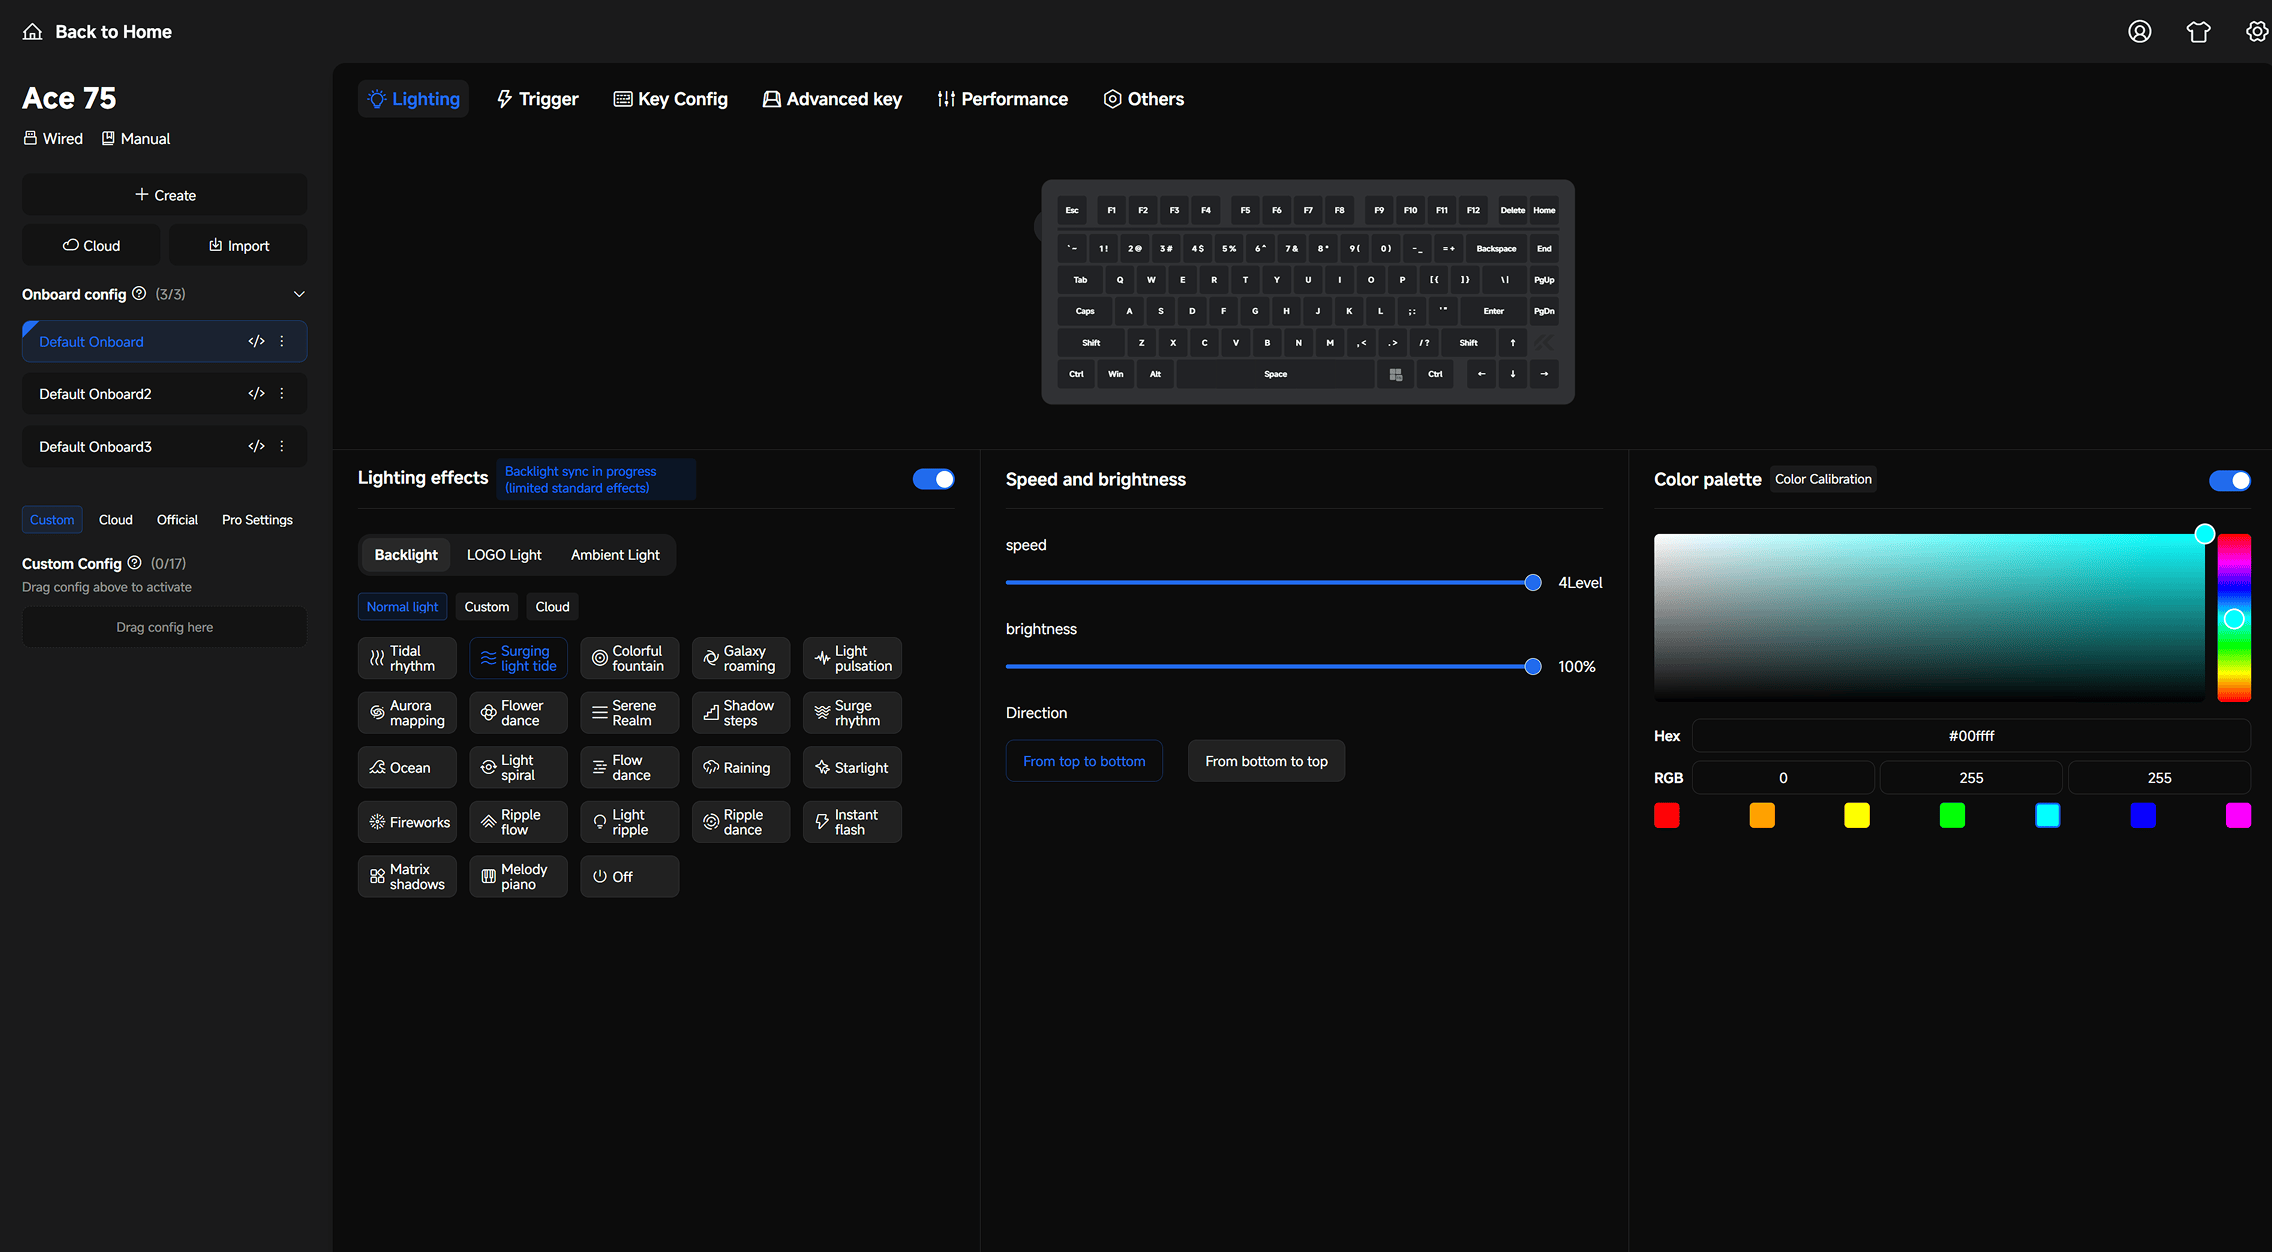Select the Light pulsation effect

[x=852, y=658]
